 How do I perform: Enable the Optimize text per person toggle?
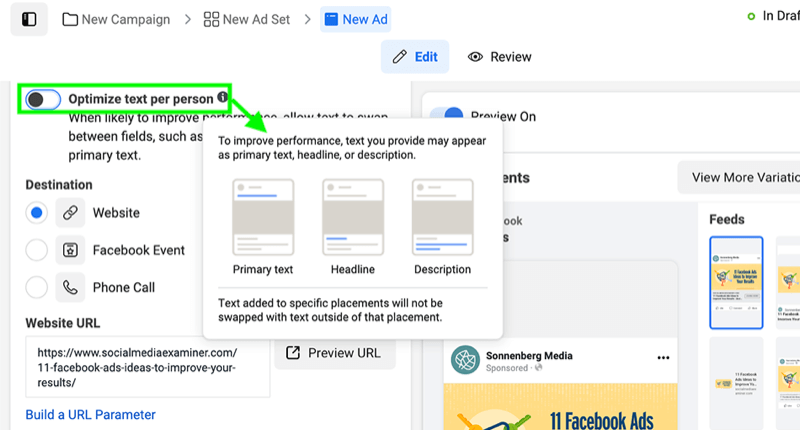[x=44, y=99]
